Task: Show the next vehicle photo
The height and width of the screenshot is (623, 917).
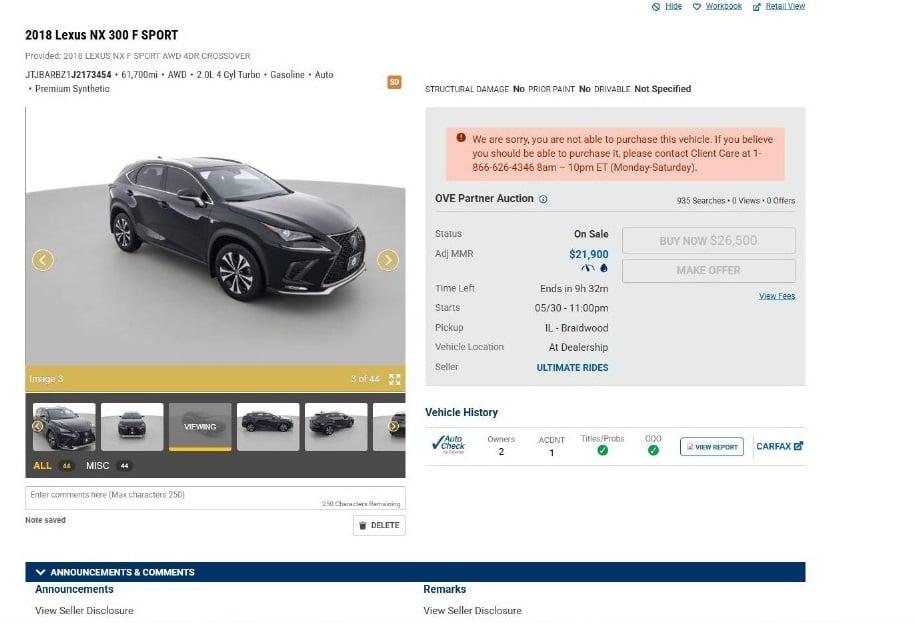Action: [x=388, y=260]
